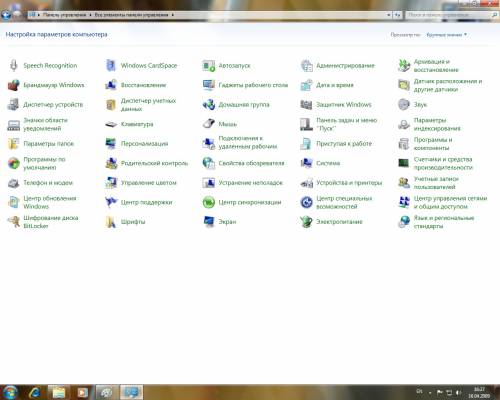This screenshot has width=500, height=400.
Task: Open the Звук sound icon
Action: tap(404, 104)
